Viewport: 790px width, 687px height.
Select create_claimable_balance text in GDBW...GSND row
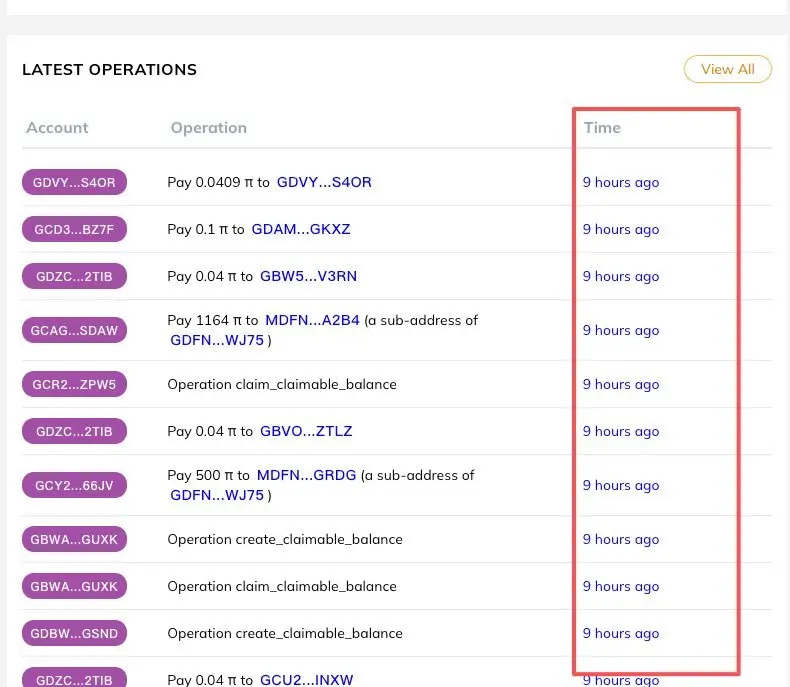click(x=319, y=633)
